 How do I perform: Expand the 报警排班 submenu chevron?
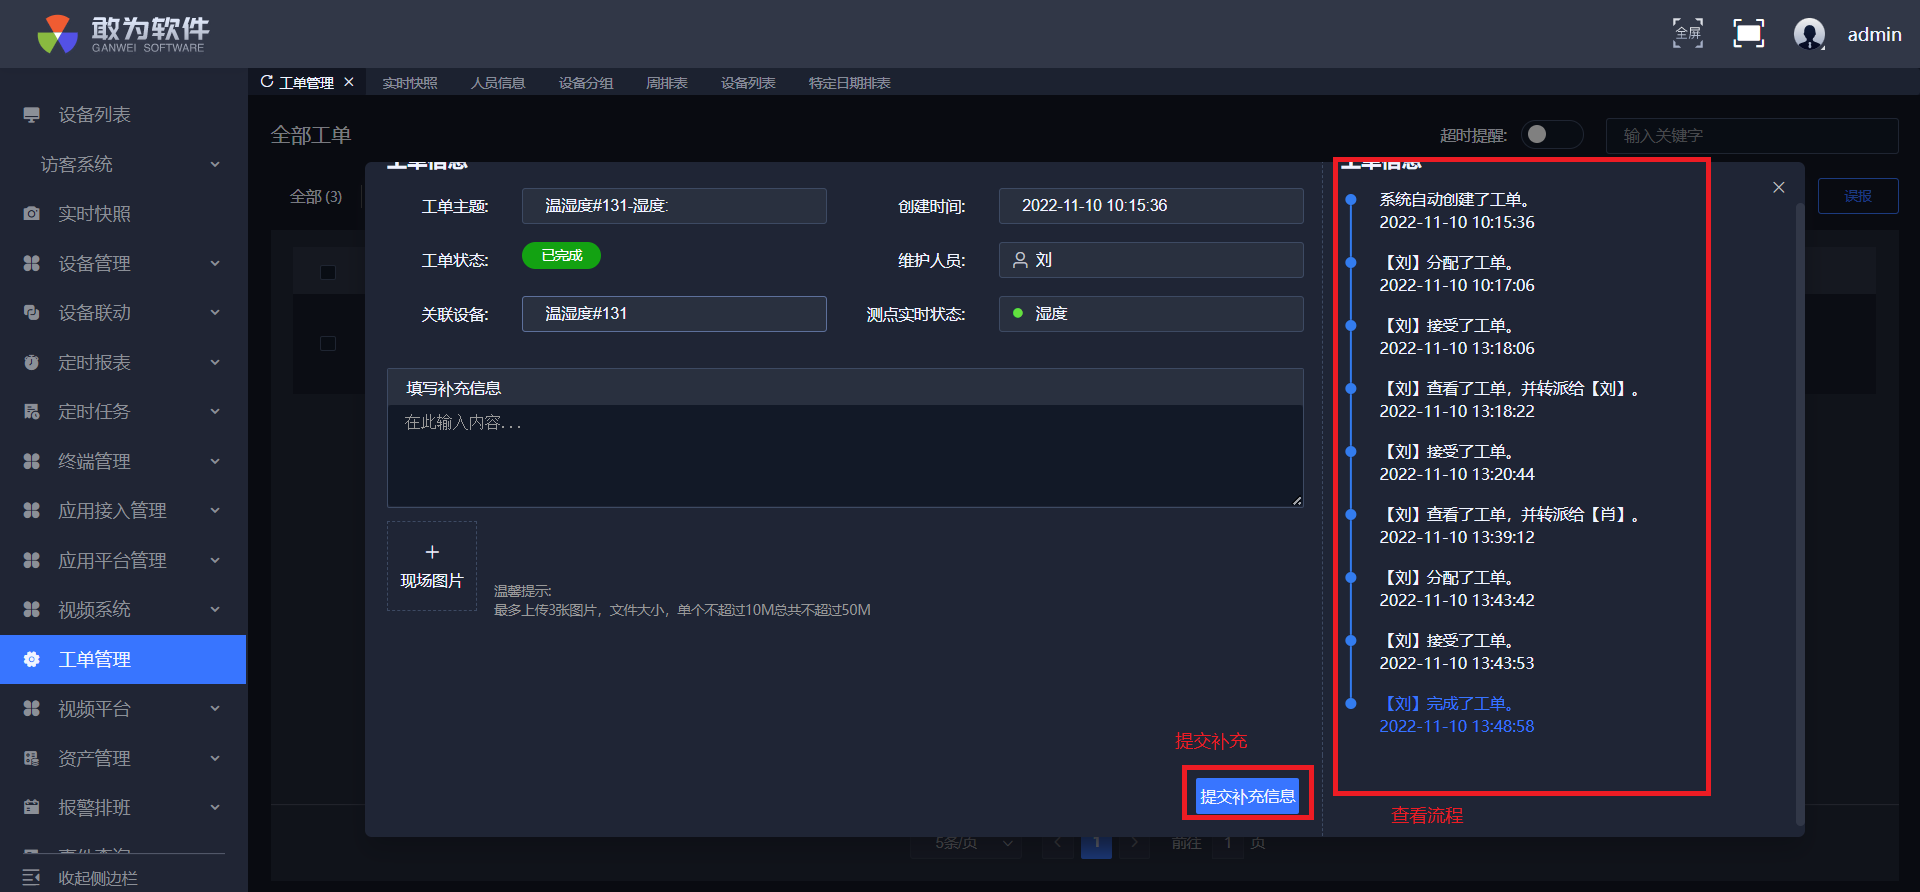pyautogui.click(x=215, y=808)
